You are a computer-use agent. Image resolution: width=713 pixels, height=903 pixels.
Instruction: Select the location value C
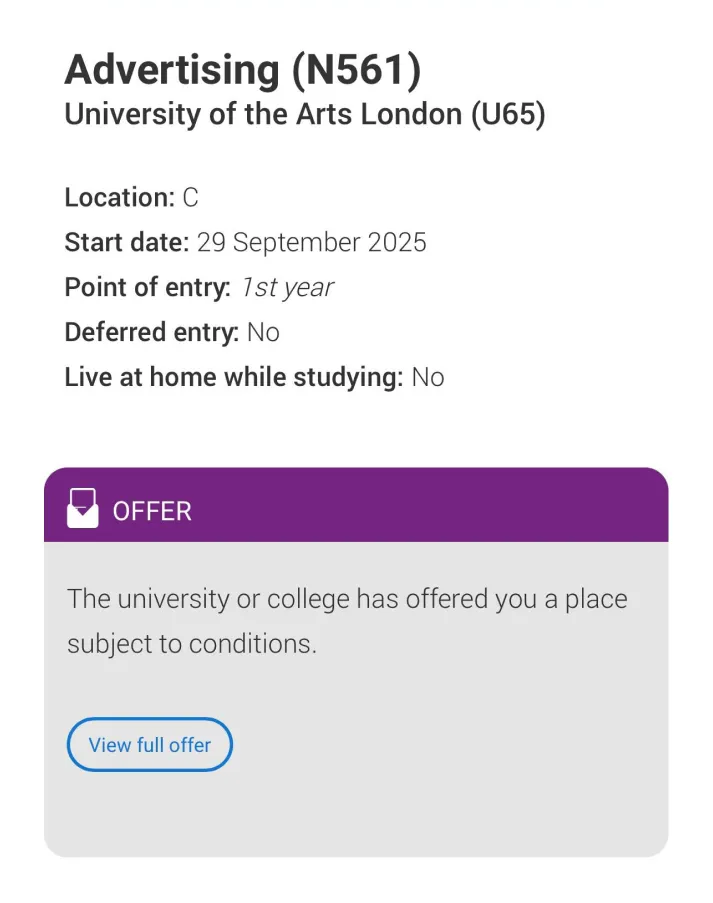pos(190,198)
